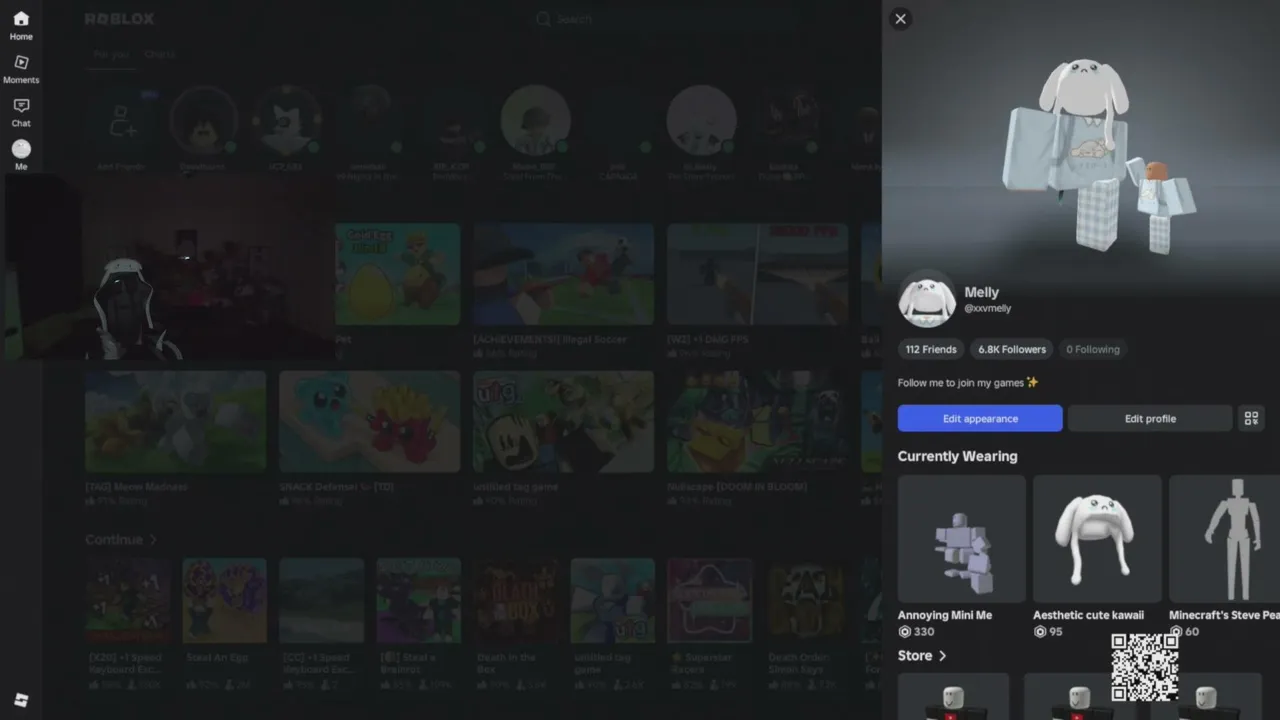1280x720 pixels.
Task: Click the Edit appearance button
Action: [980, 418]
